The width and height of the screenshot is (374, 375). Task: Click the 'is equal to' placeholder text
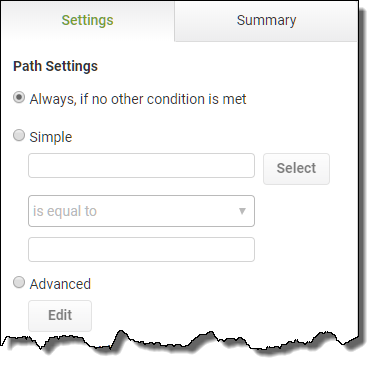point(65,211)
